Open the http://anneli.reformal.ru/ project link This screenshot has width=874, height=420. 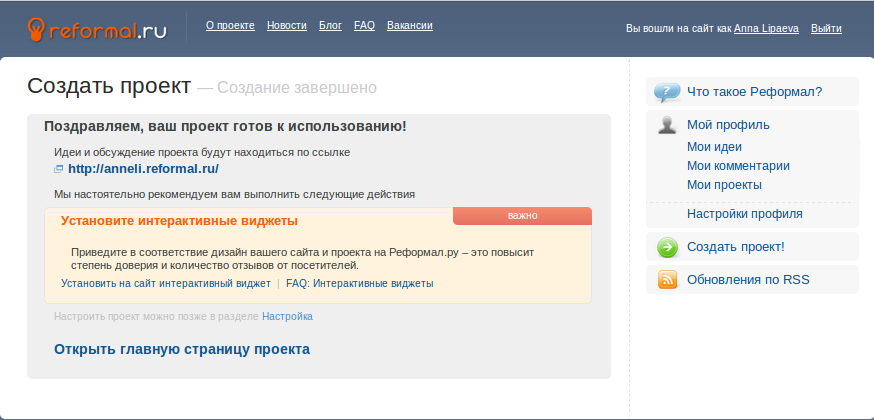pyautogui.click(x=143, y=169)
